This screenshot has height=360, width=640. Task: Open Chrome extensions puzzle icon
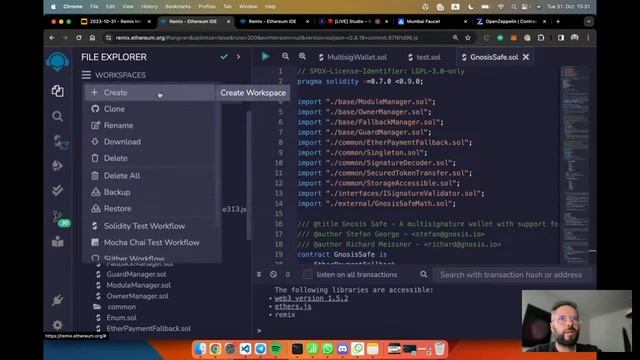tap(541, 38)
